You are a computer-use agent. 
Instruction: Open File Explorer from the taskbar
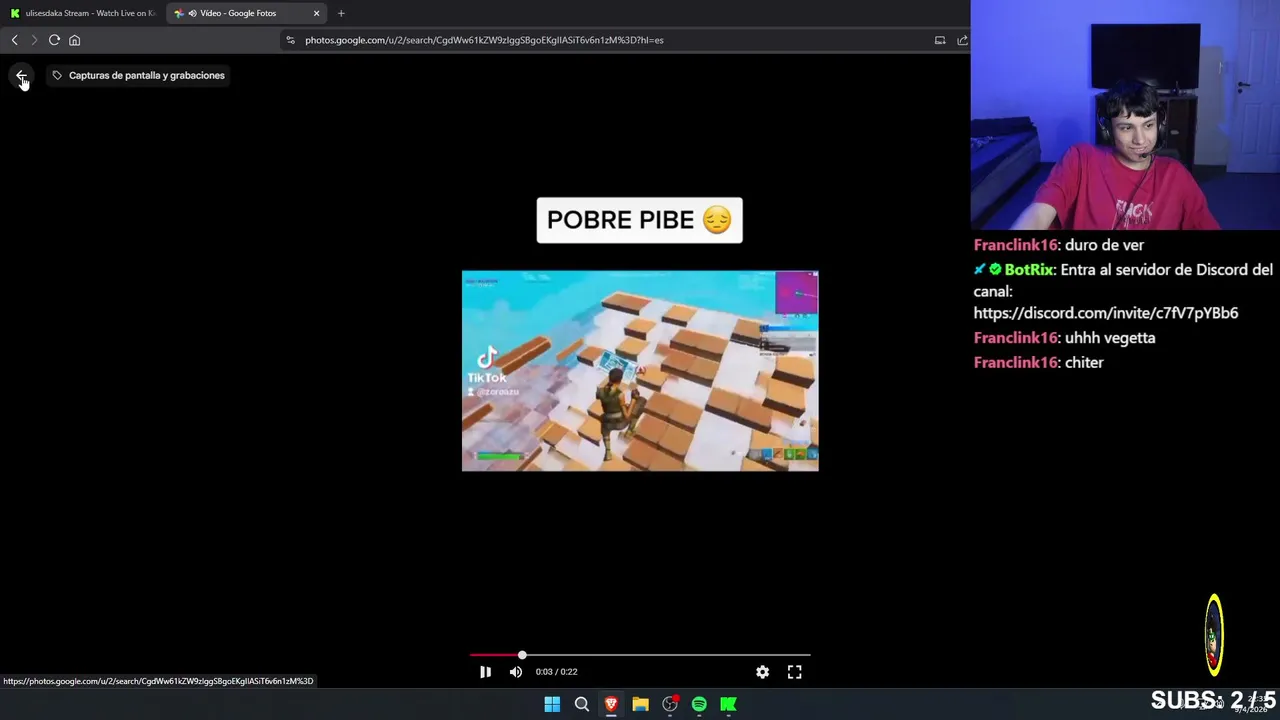click(640, 704)
